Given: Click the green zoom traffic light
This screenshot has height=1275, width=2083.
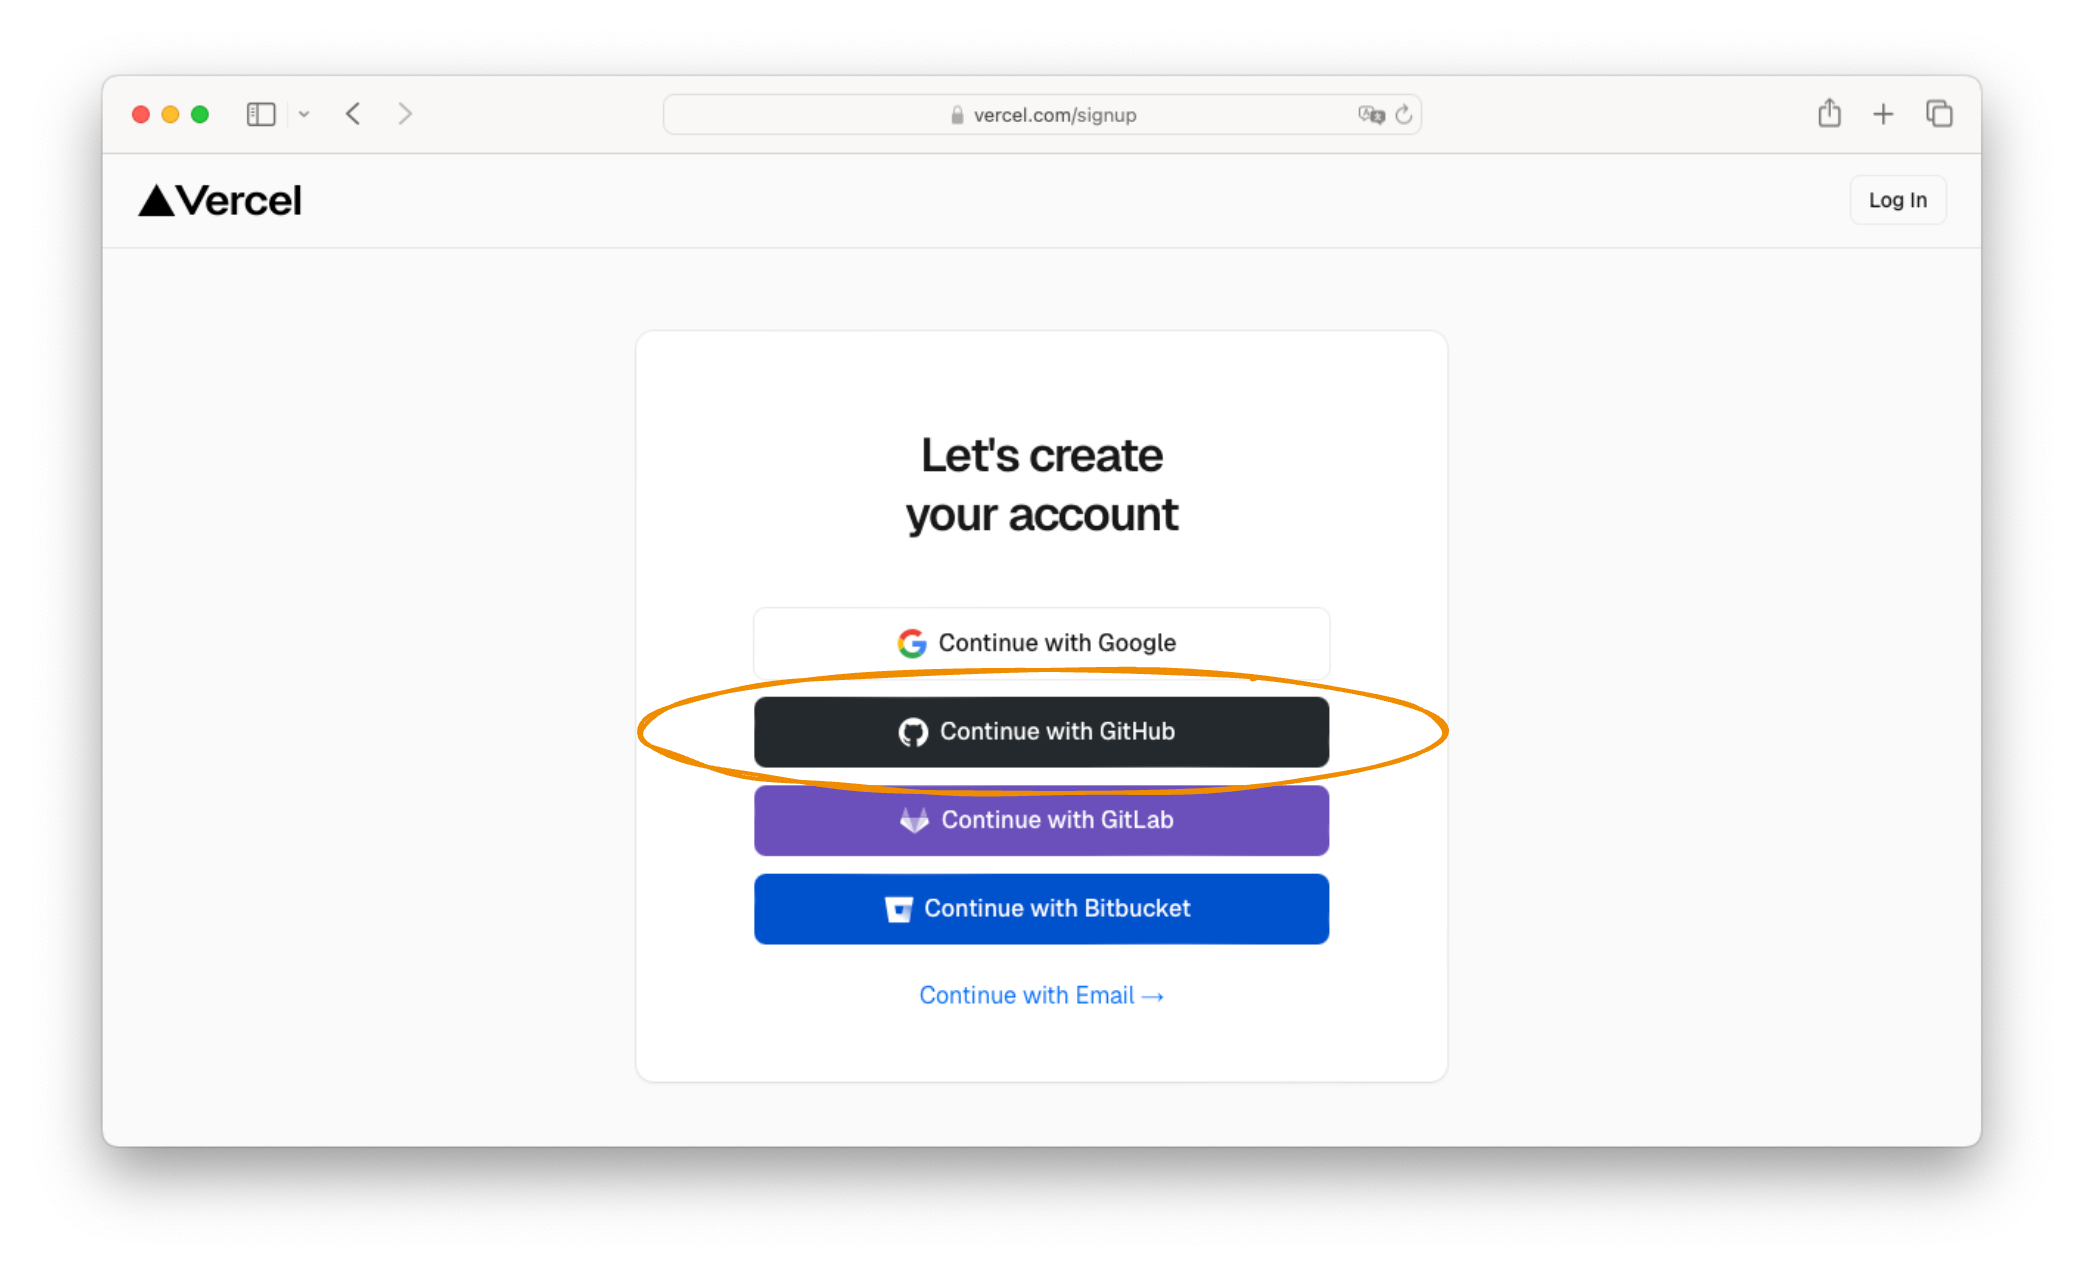Looking at the screenshot, I should coord(199,113).
